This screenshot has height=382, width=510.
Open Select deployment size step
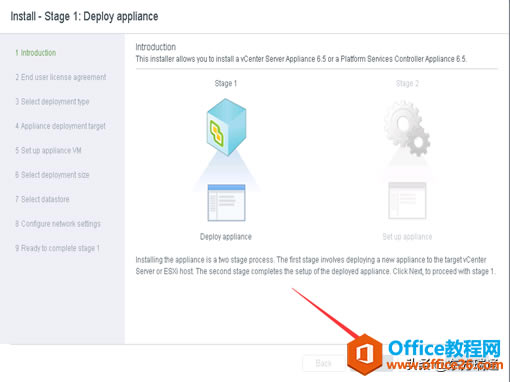point(52,175)
